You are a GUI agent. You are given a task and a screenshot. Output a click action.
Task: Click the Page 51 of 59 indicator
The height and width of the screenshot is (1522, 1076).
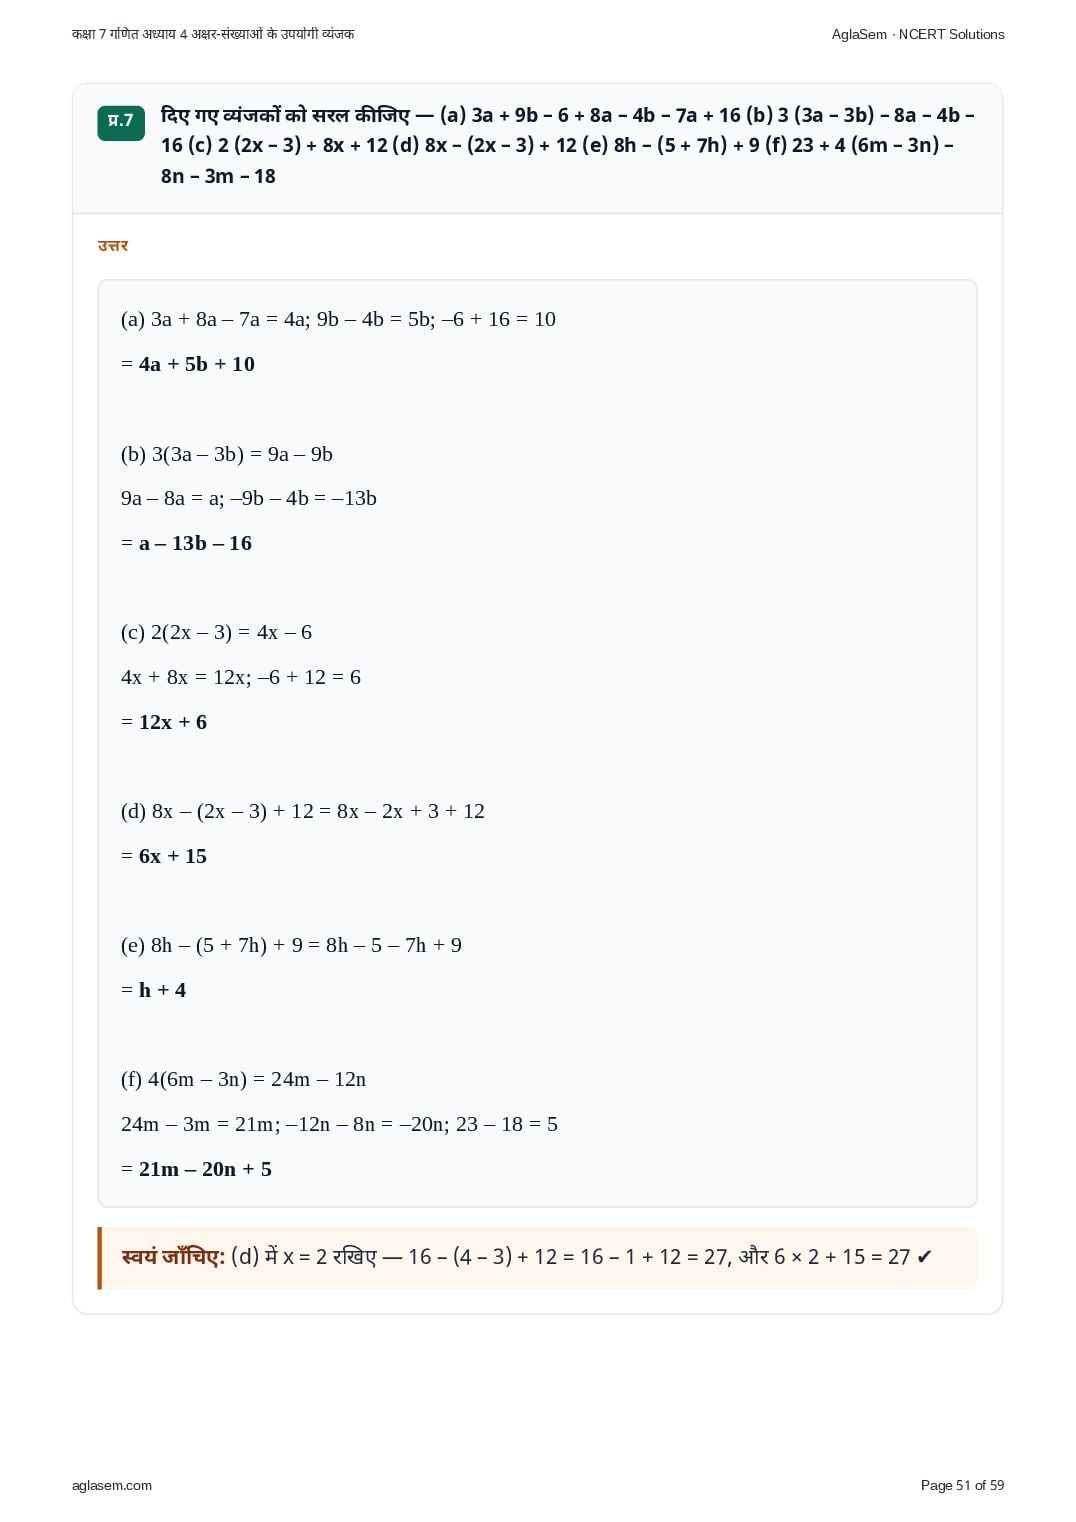pos(962,1485)
